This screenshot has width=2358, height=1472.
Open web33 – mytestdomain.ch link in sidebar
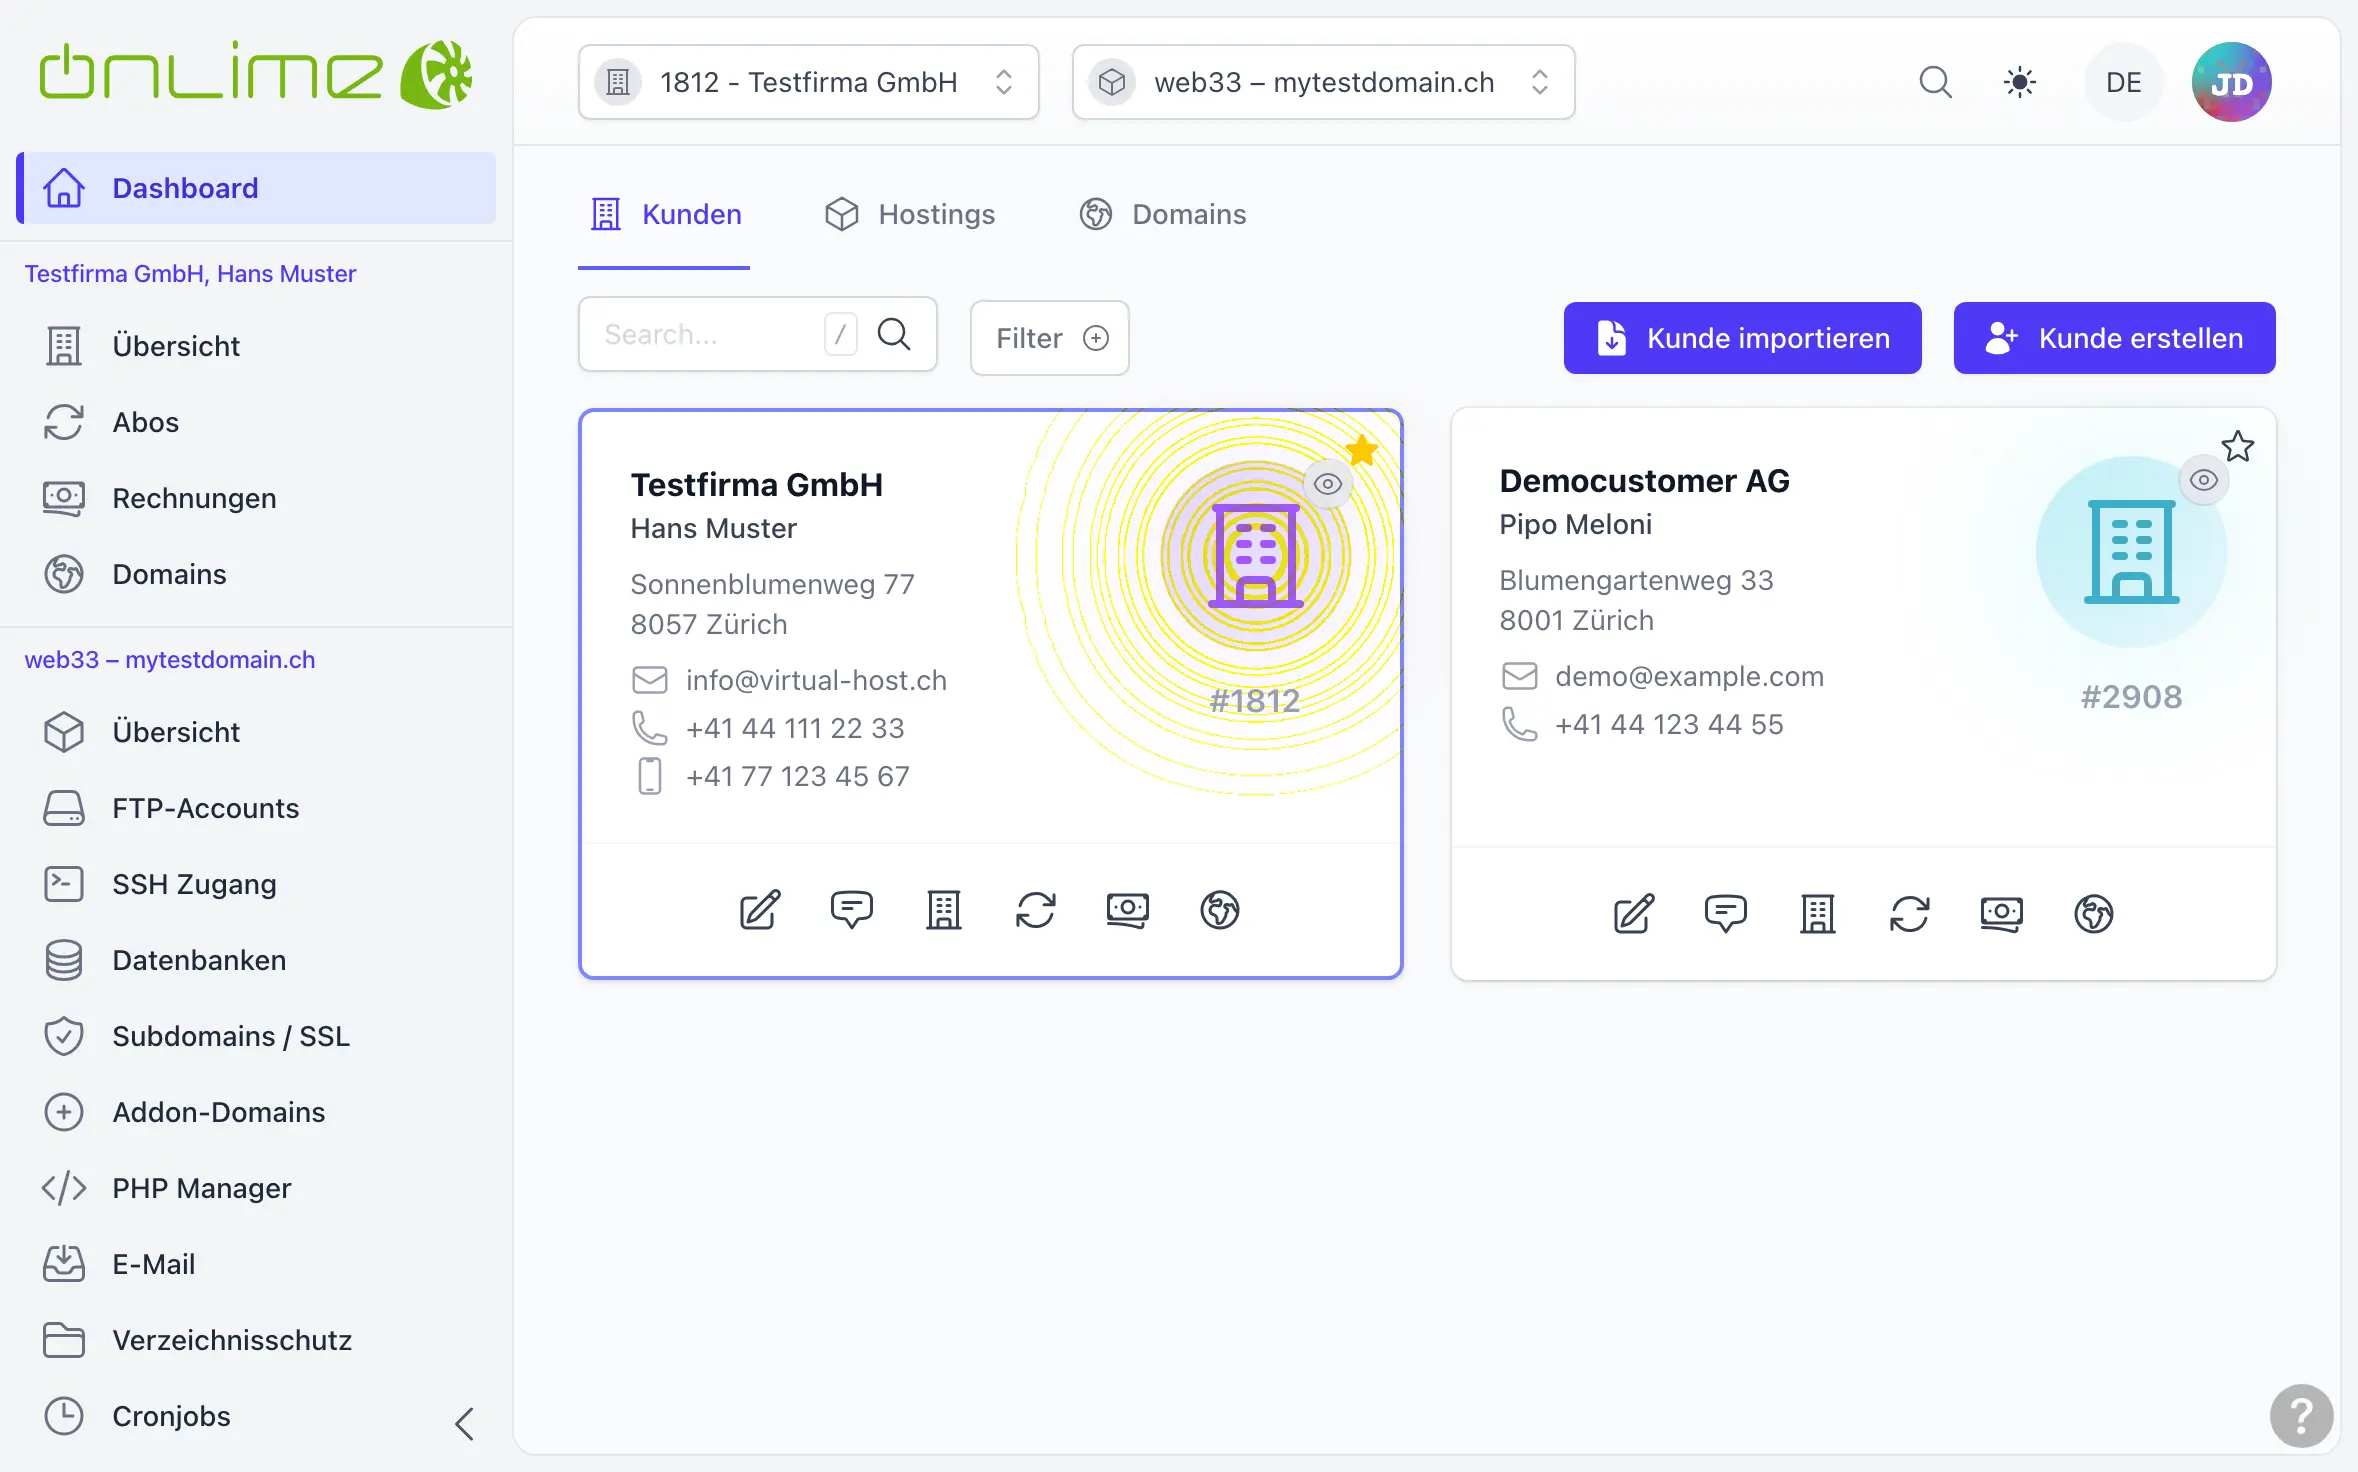pos(170,660)
